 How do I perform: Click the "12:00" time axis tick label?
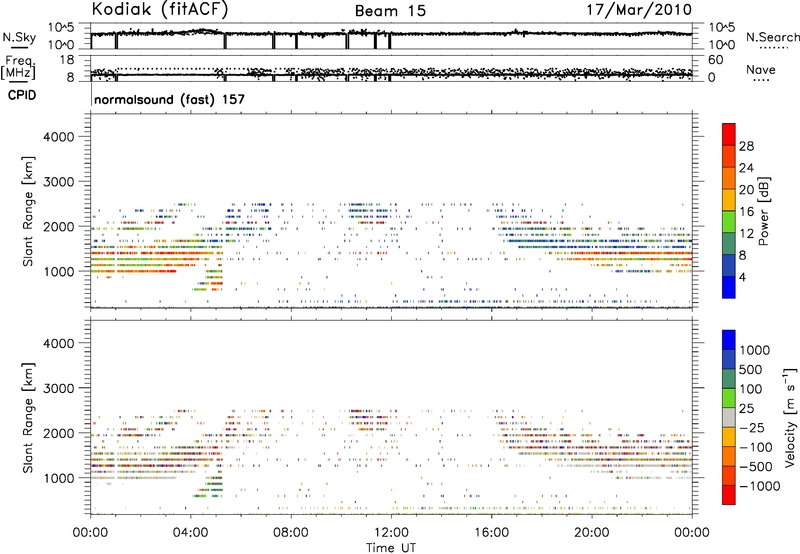[391, 533]
